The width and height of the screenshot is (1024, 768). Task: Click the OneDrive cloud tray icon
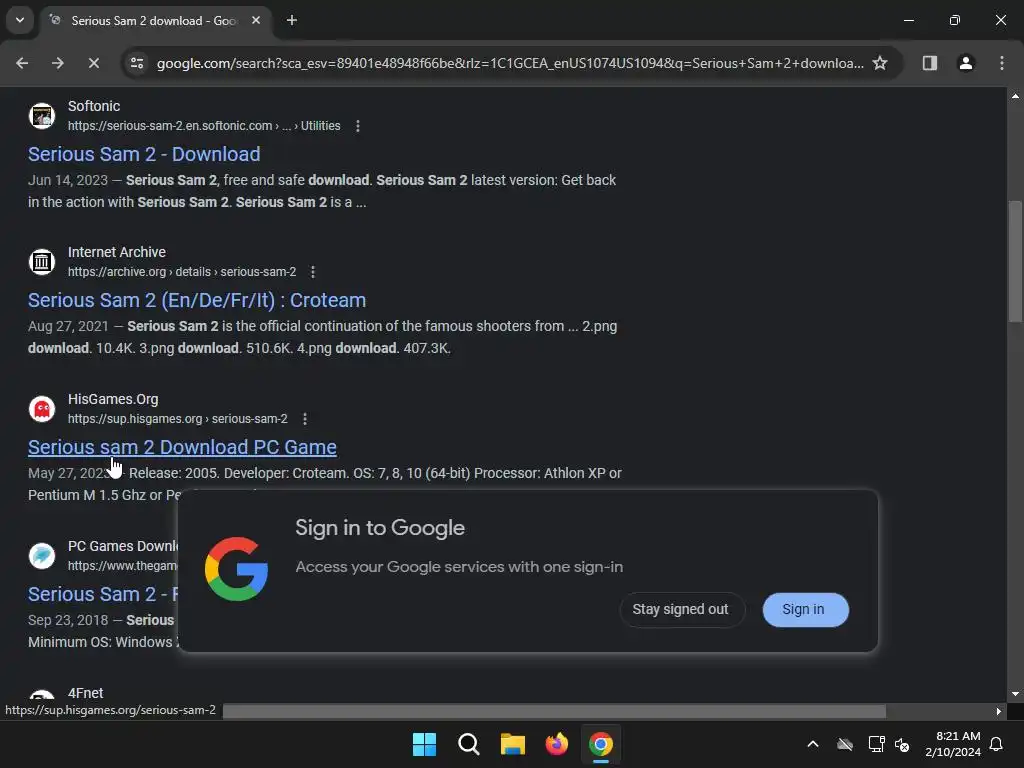(x=845, y=744)
